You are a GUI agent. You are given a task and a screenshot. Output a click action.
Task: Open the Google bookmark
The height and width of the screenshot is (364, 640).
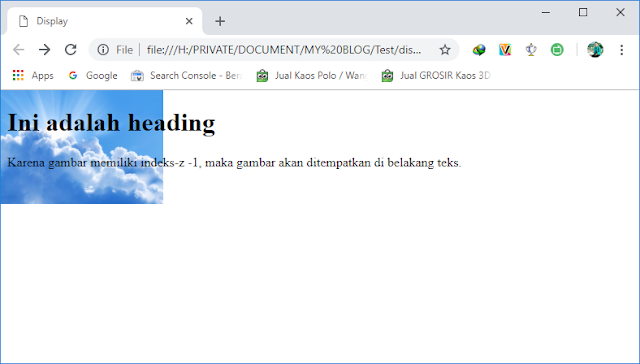tap(93, 75)
